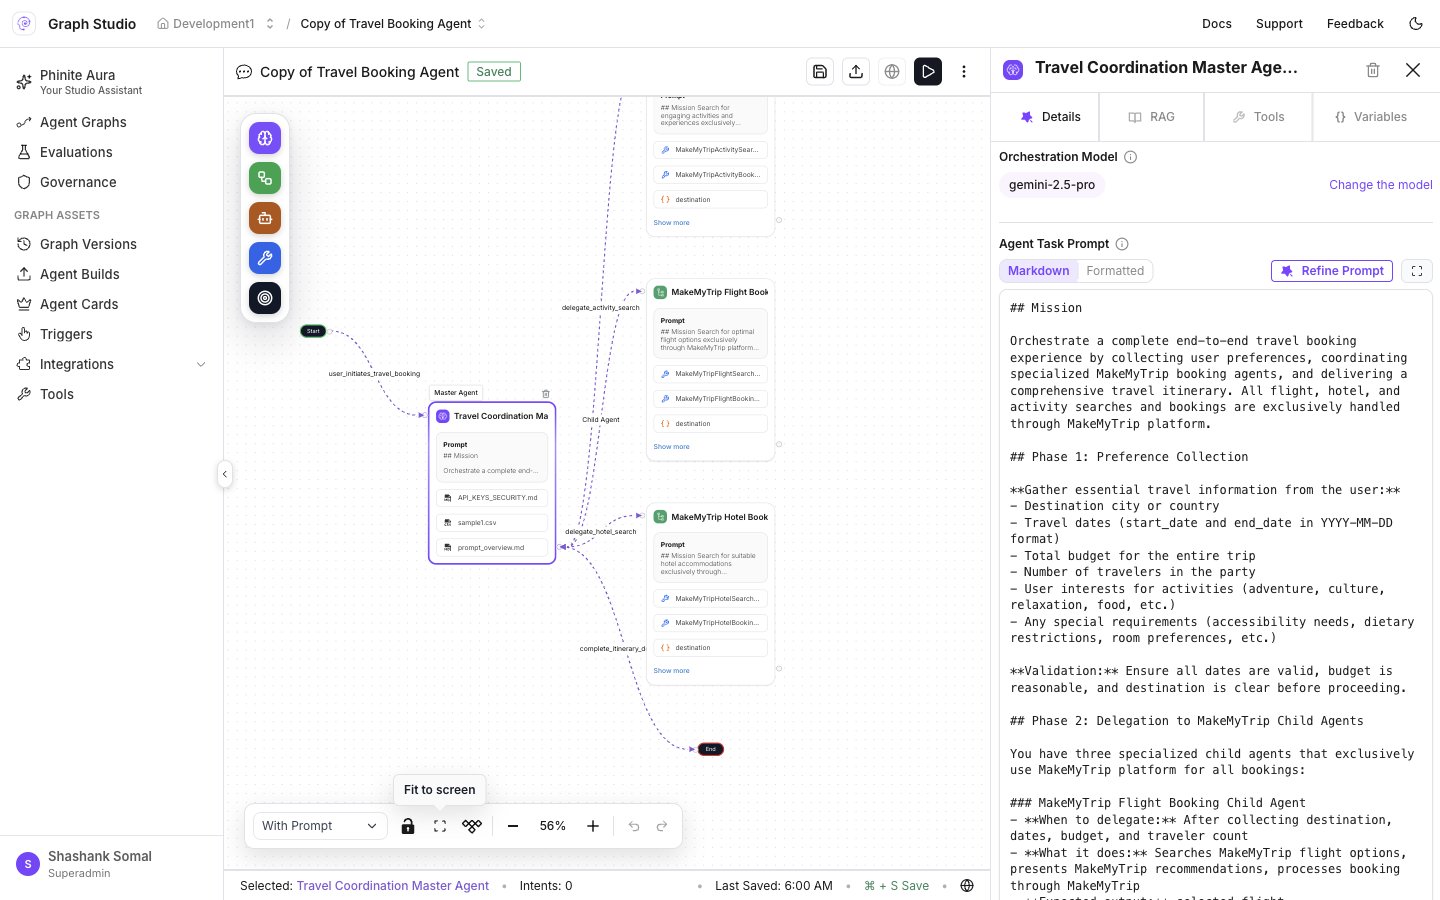
Task: Delete the Master Agent node via trash icon
Action: pyautogui.click(x=546, y=394)
